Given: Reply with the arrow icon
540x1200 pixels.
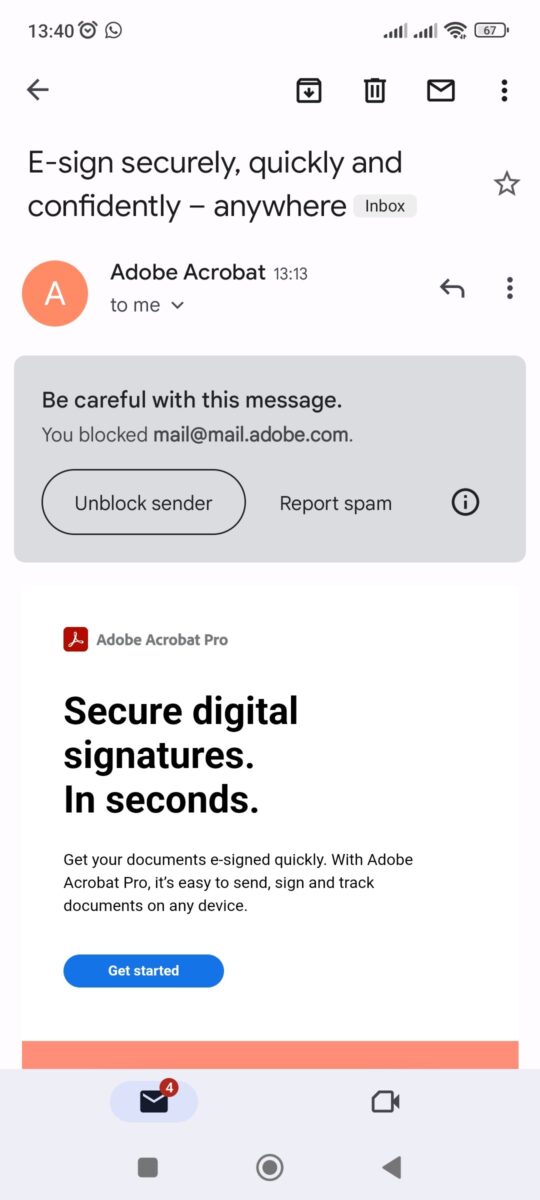Looking at the screenshot, I should pyautogui.click(x=452, y=289).
